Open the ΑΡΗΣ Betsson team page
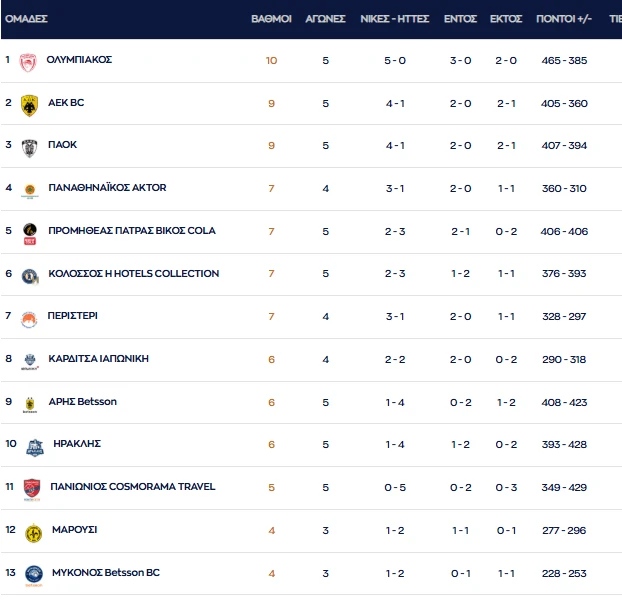This screenshot has height=602, width=622. coord(82,402)
